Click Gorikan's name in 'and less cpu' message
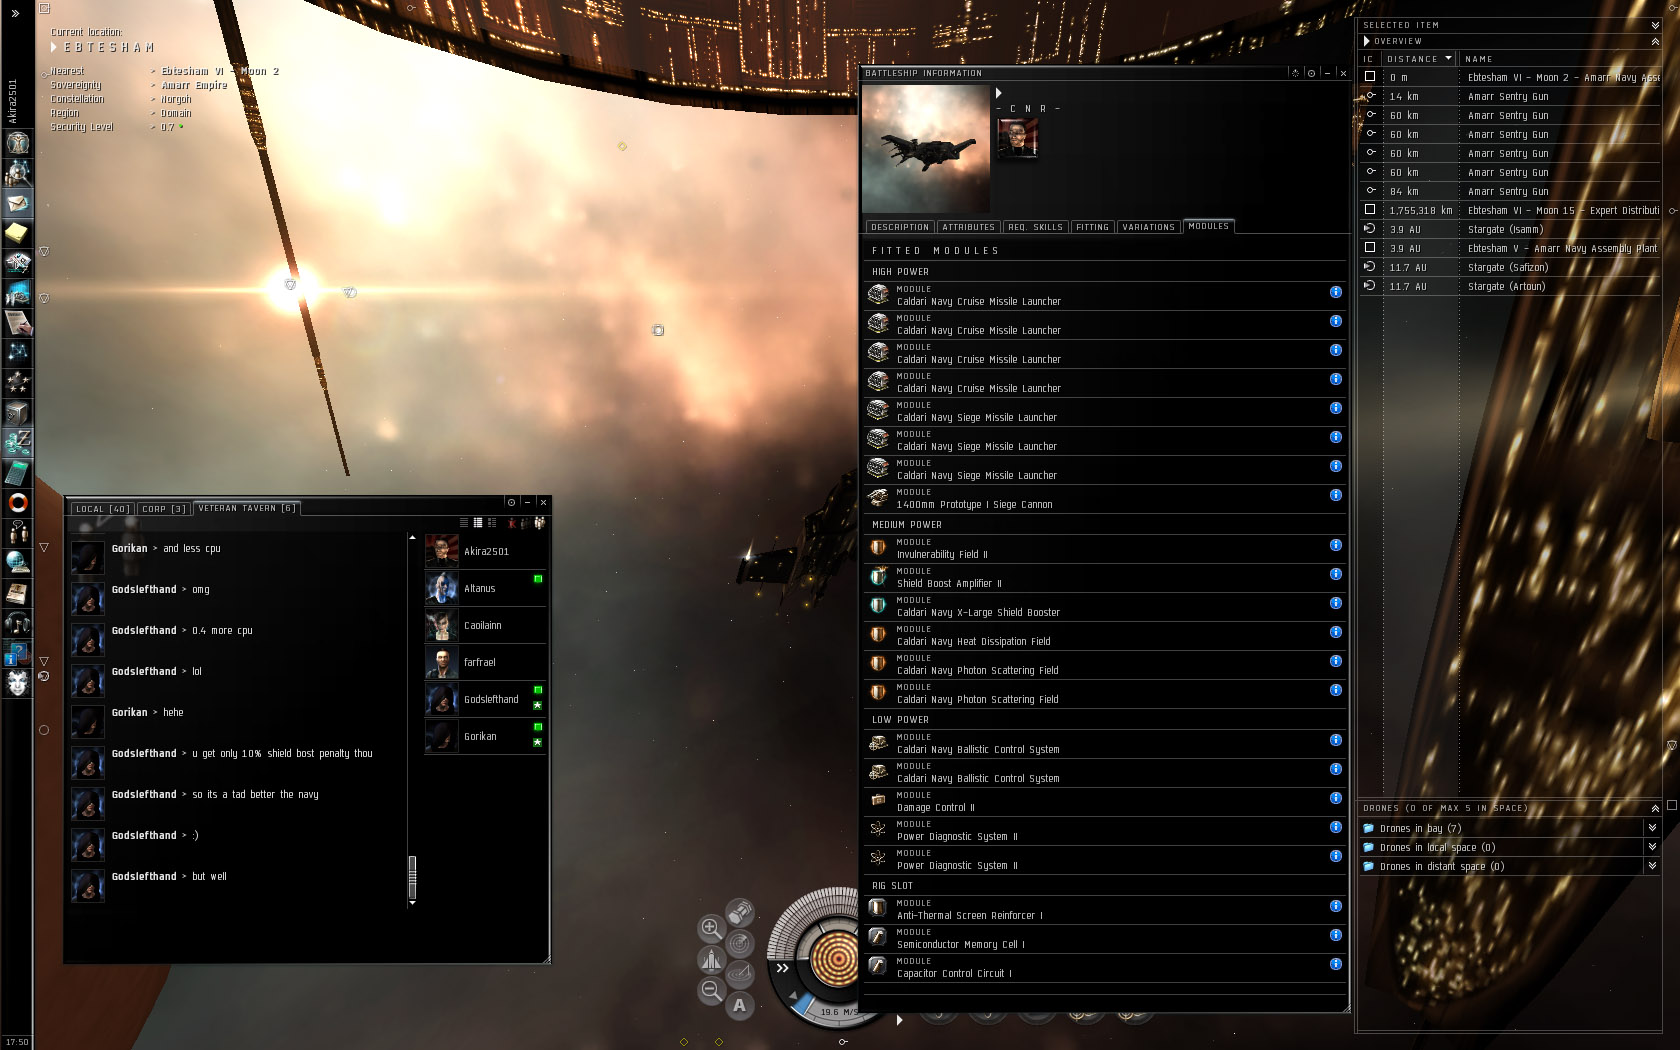This screenshot has width=1680, height=1050. coord(129,548)
